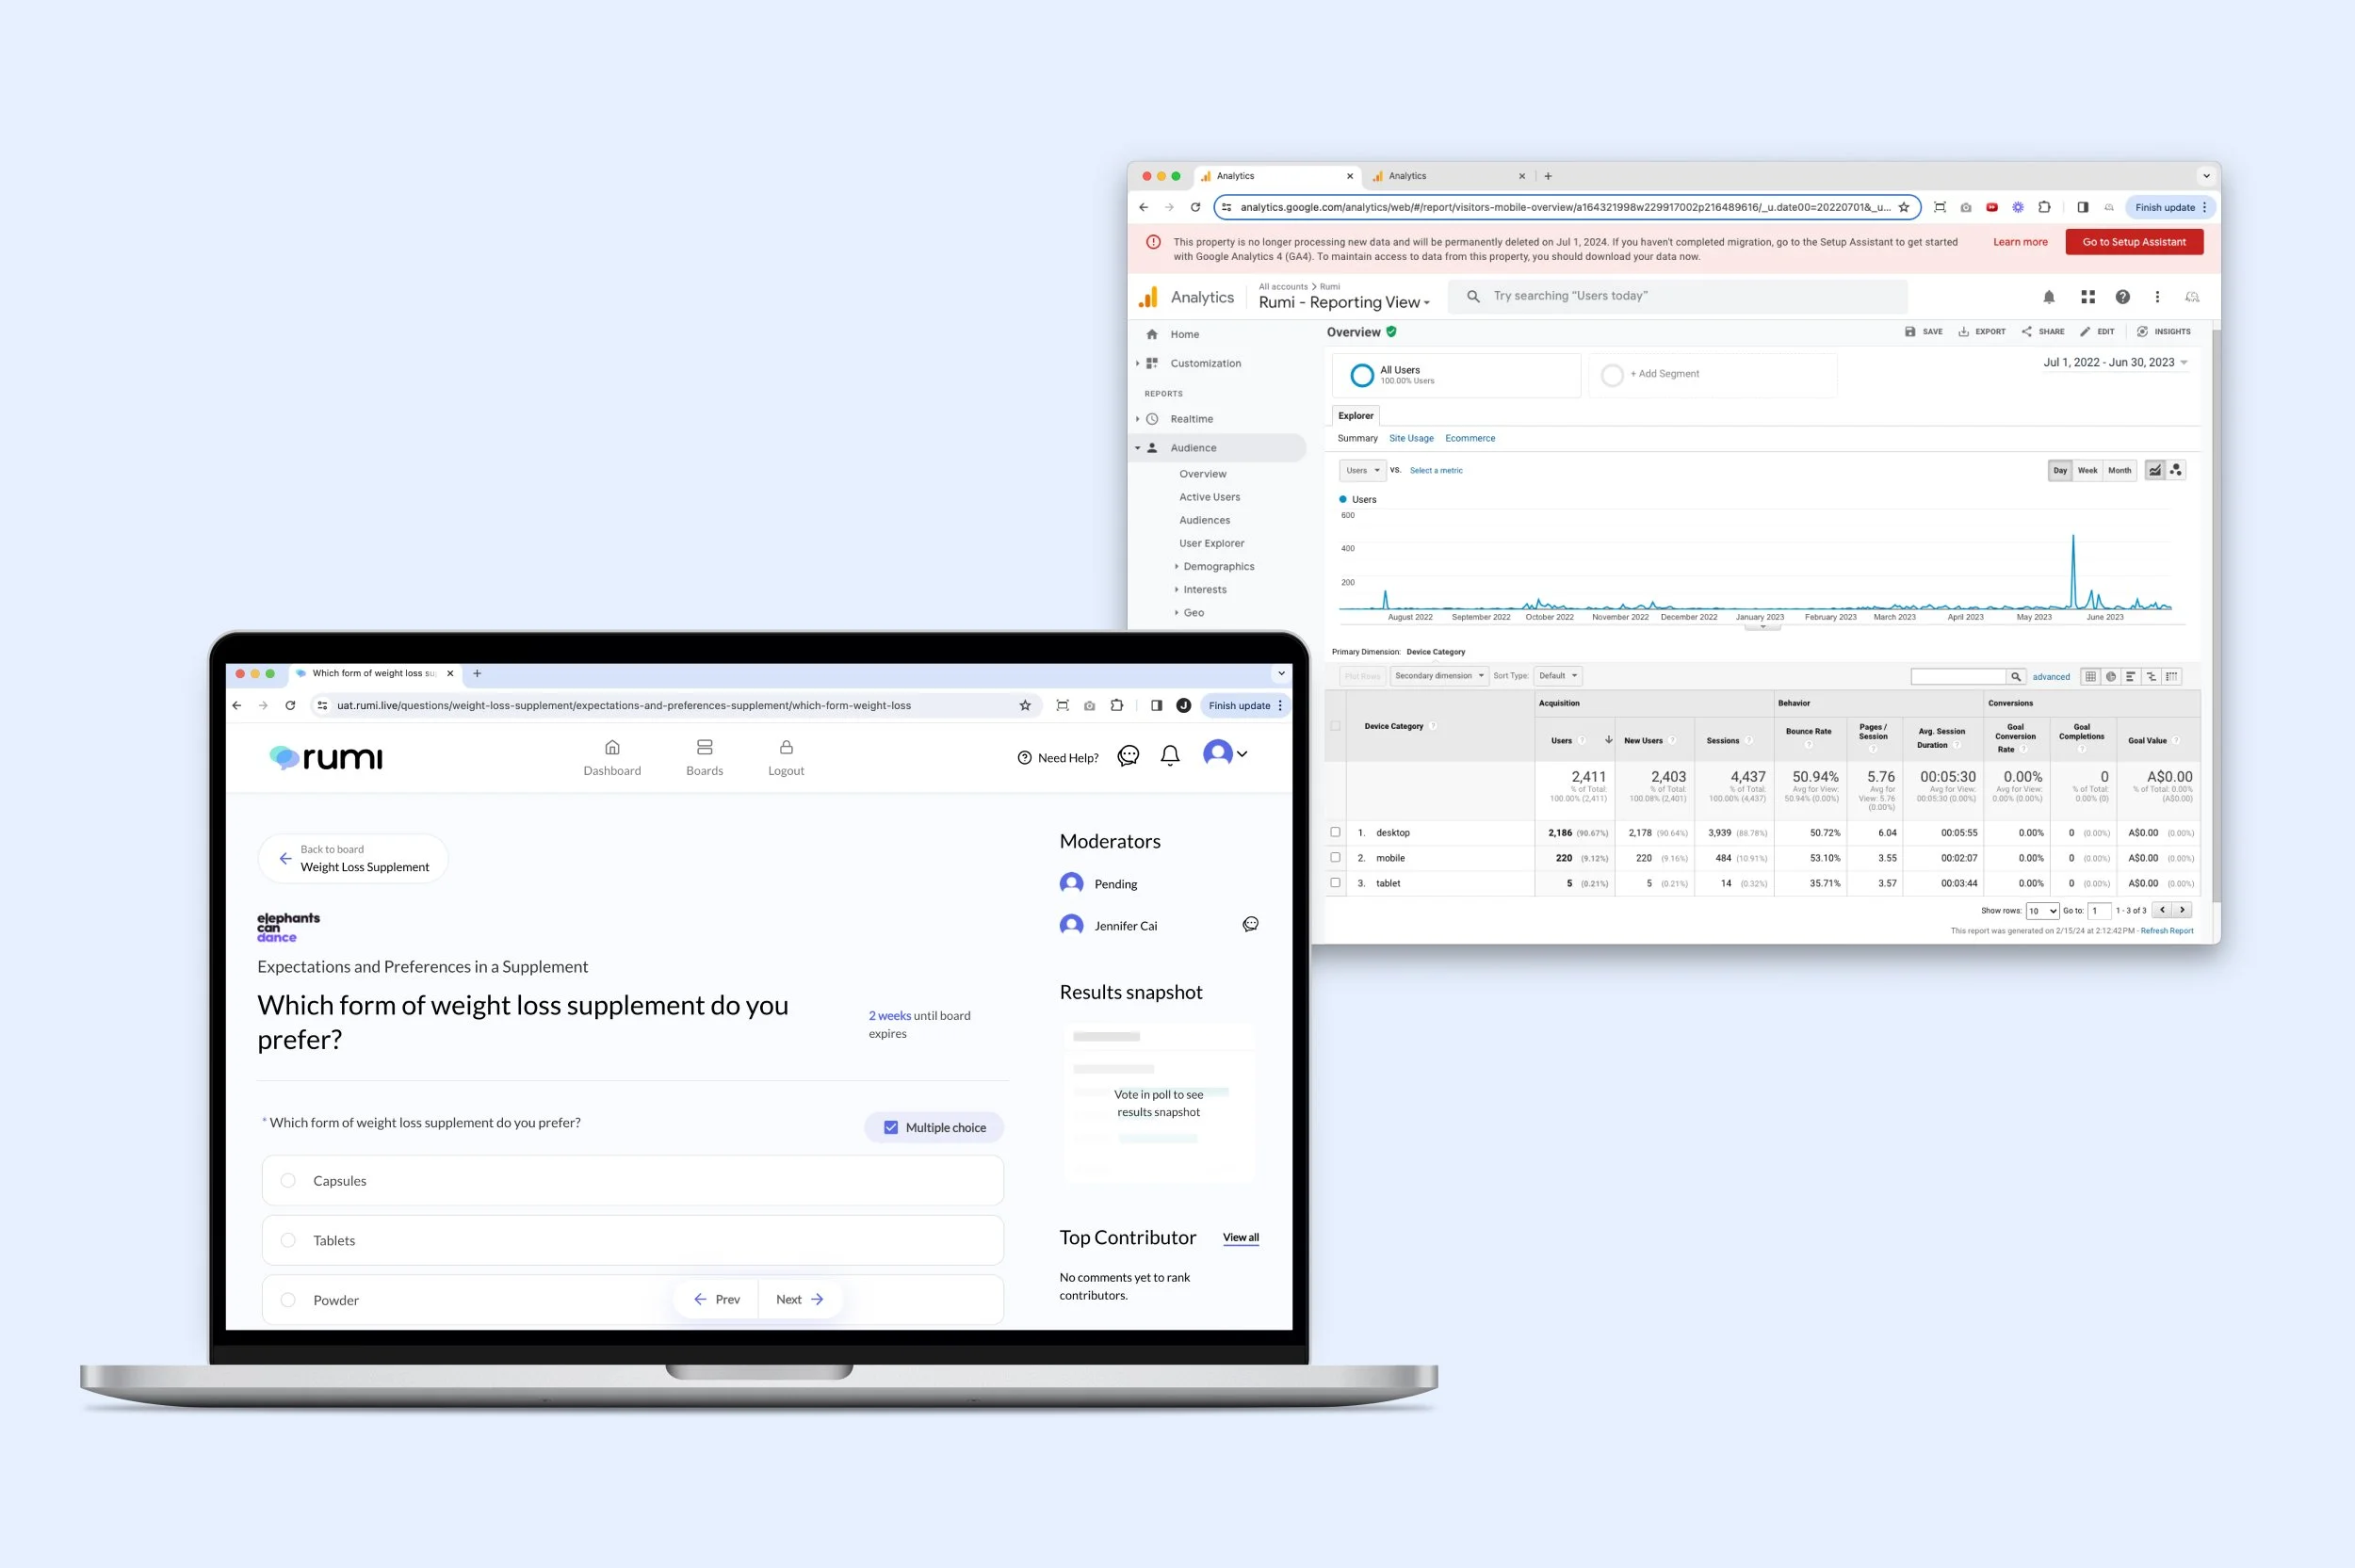The width and height of the screenshot is (2355, 1568).
Task: Select the Tablets radio option
Action: pos(288,1240)
